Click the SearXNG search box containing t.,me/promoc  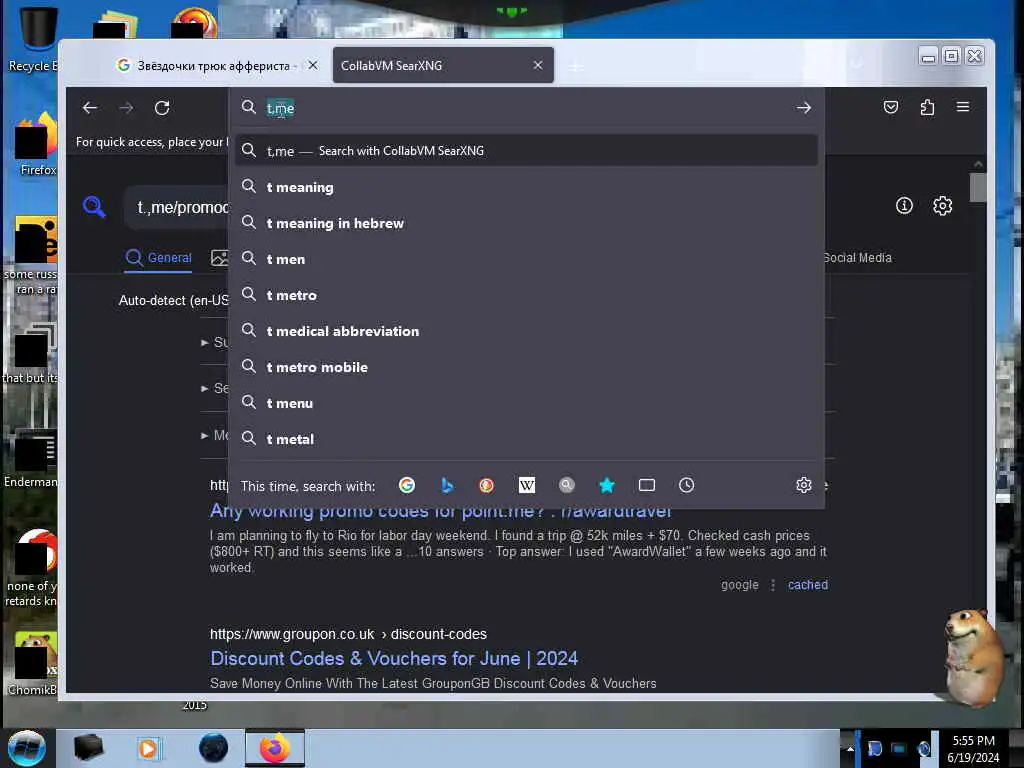(178, 208)
